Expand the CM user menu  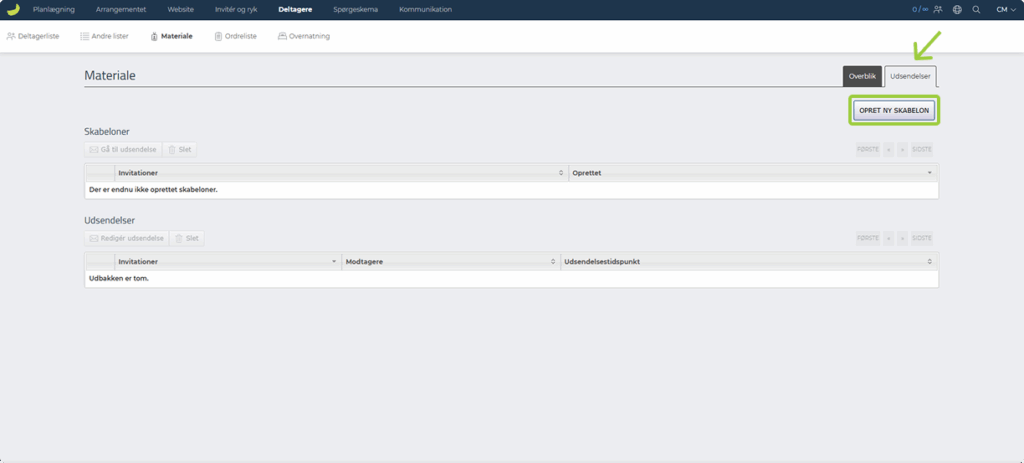pyautogui.click(x=1006, y=10)
